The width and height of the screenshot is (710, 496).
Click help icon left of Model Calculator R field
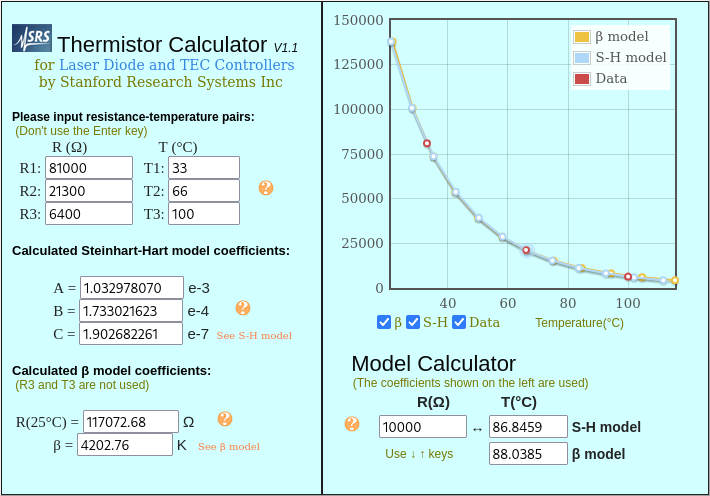coord(352,424)
